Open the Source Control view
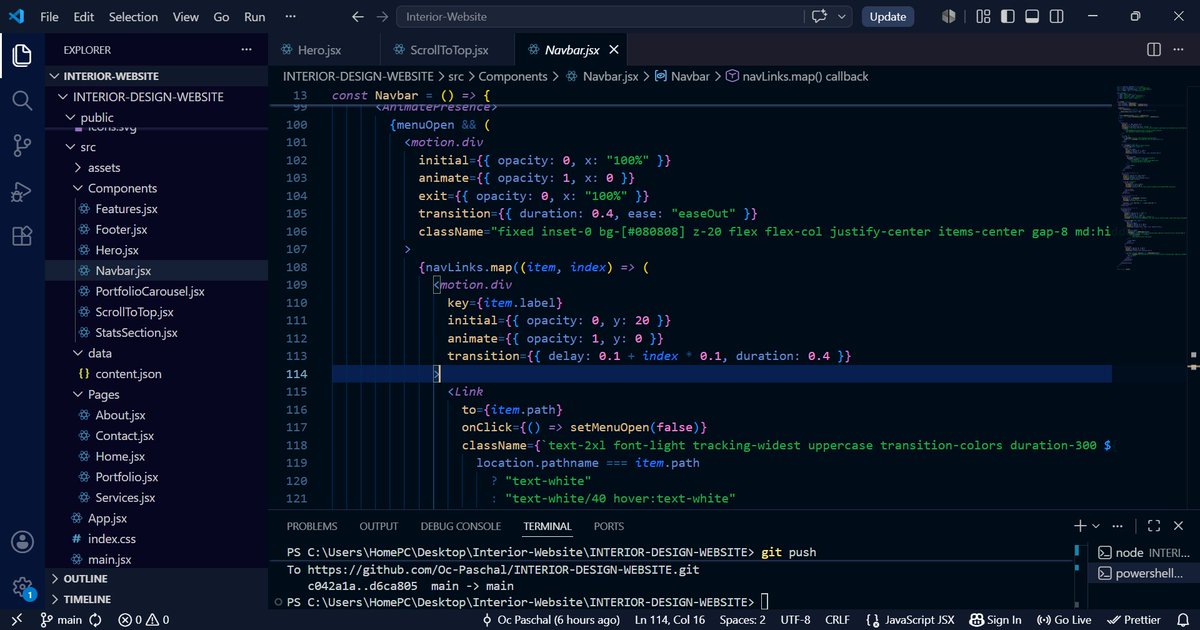The width and height of the screenshot is (1200, 630). pos(22,146)
